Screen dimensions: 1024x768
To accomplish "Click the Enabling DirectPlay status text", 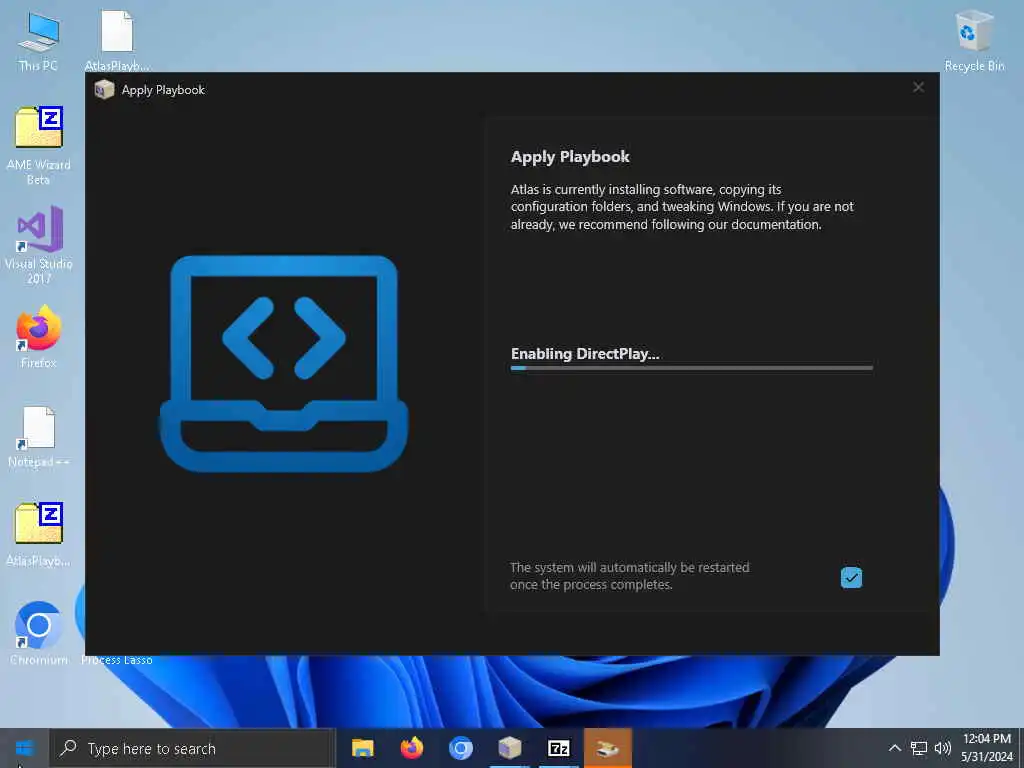I will [585, 354].
